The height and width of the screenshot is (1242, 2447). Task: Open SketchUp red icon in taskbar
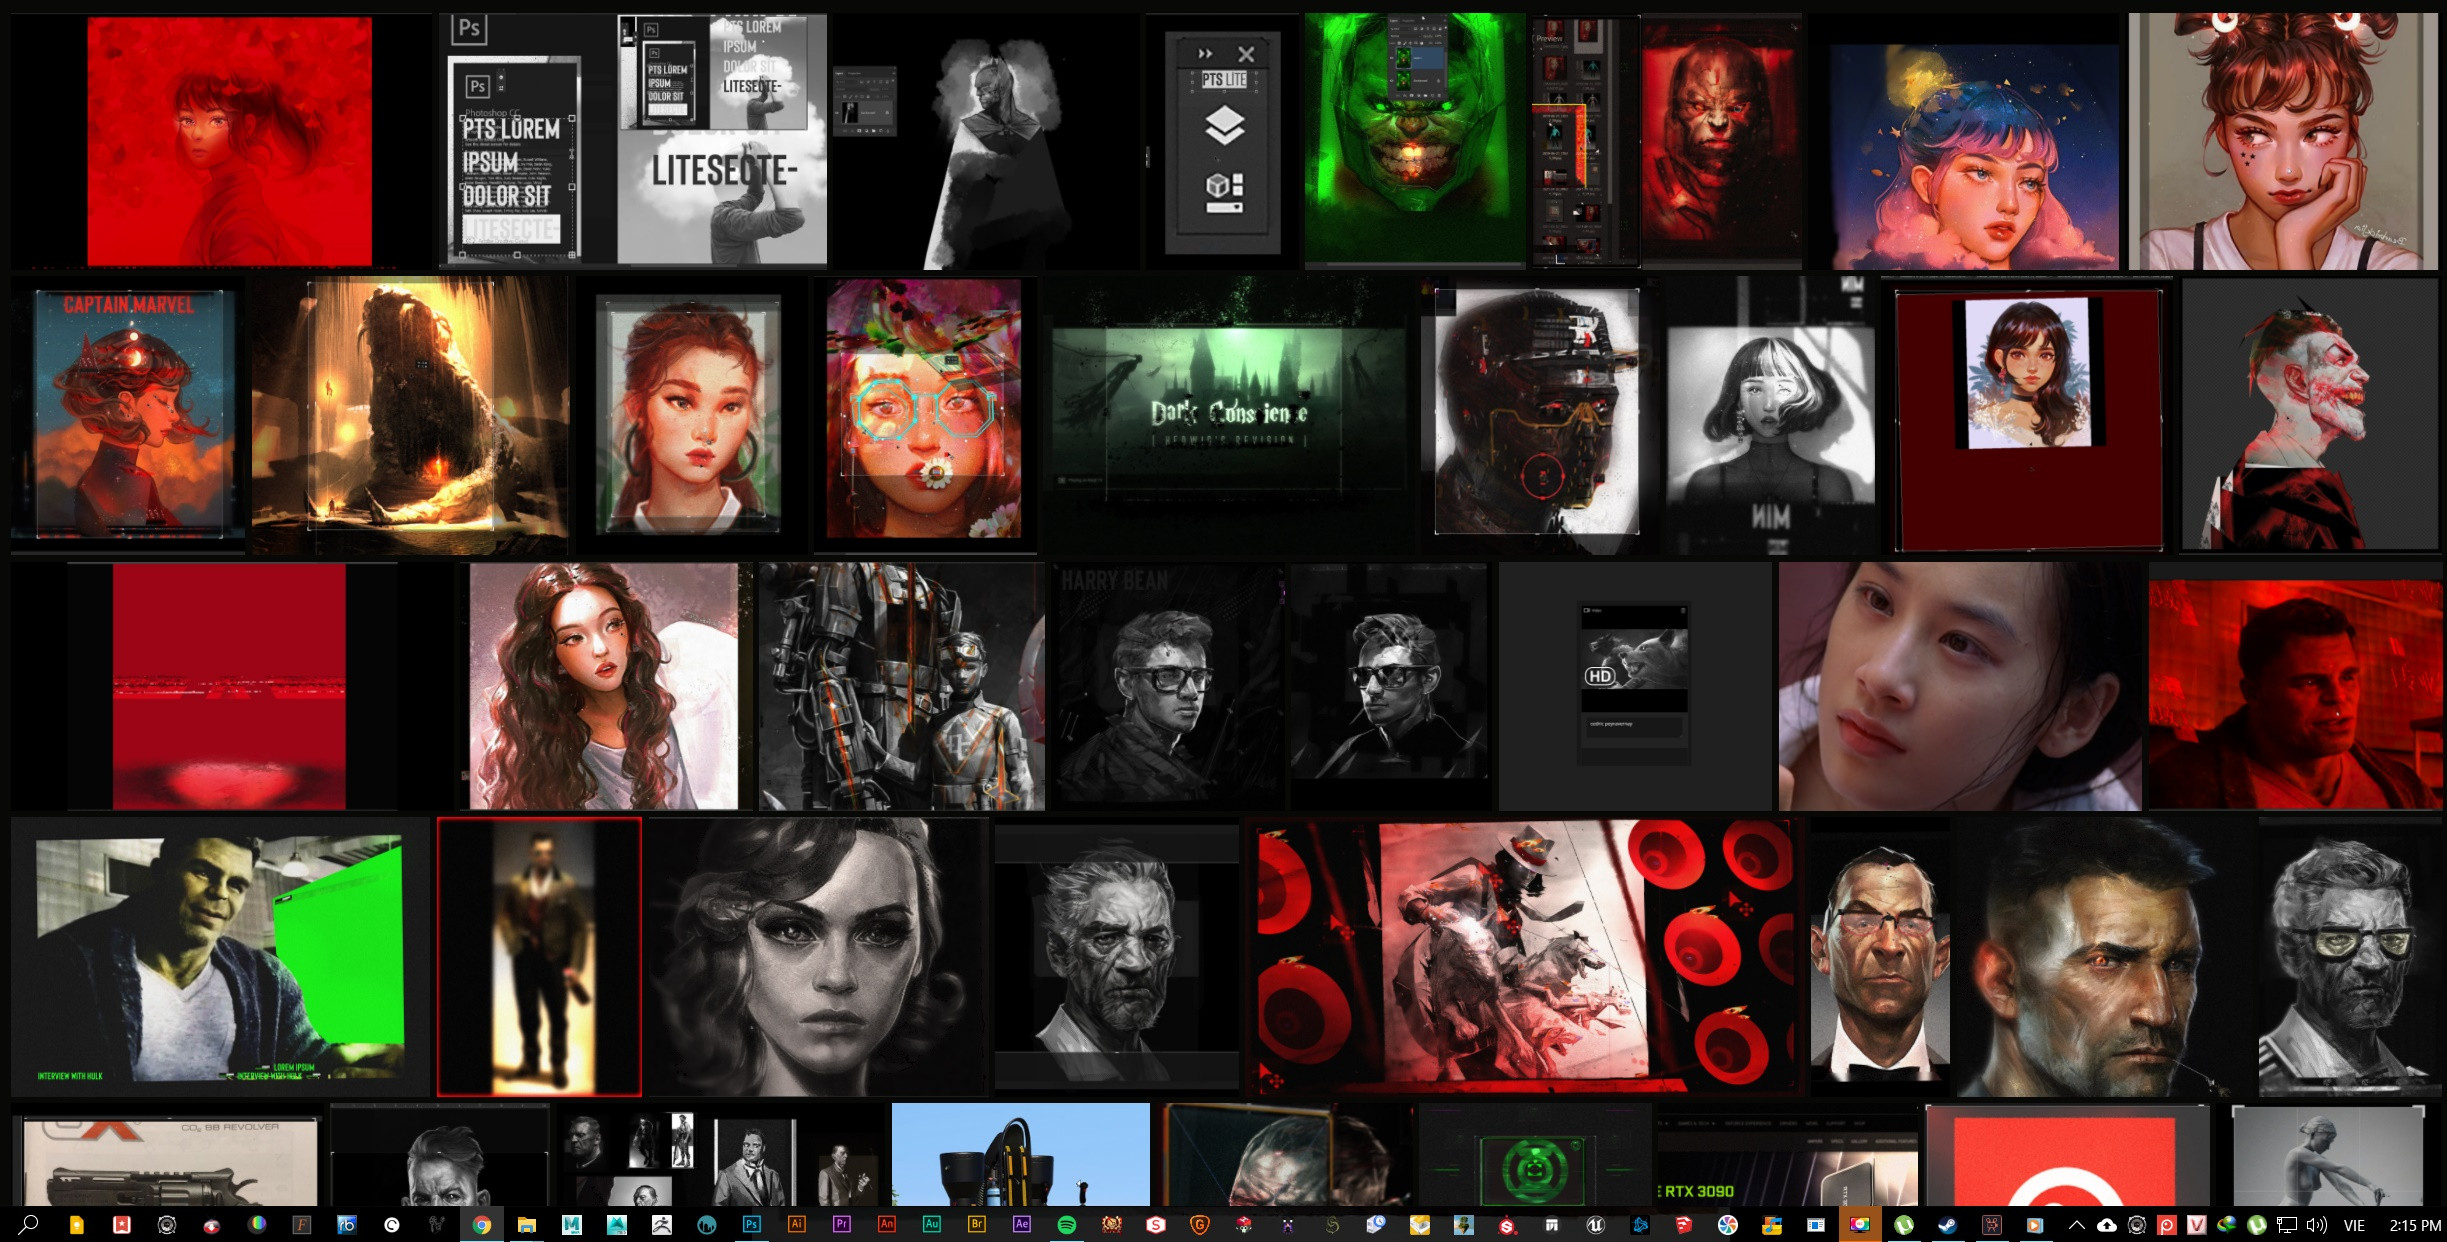click(1684, 1224)
